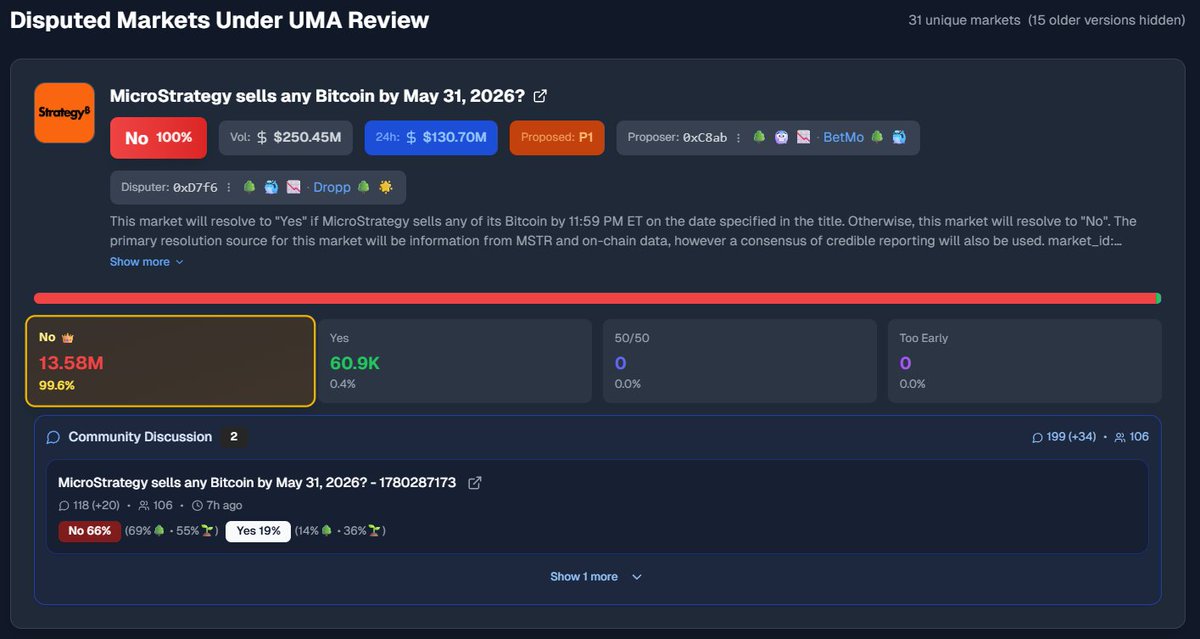Viewport: 1200px width, 639px height.
Task: Click the blue whale badge in Disputer row
Action: pos(272,186)
